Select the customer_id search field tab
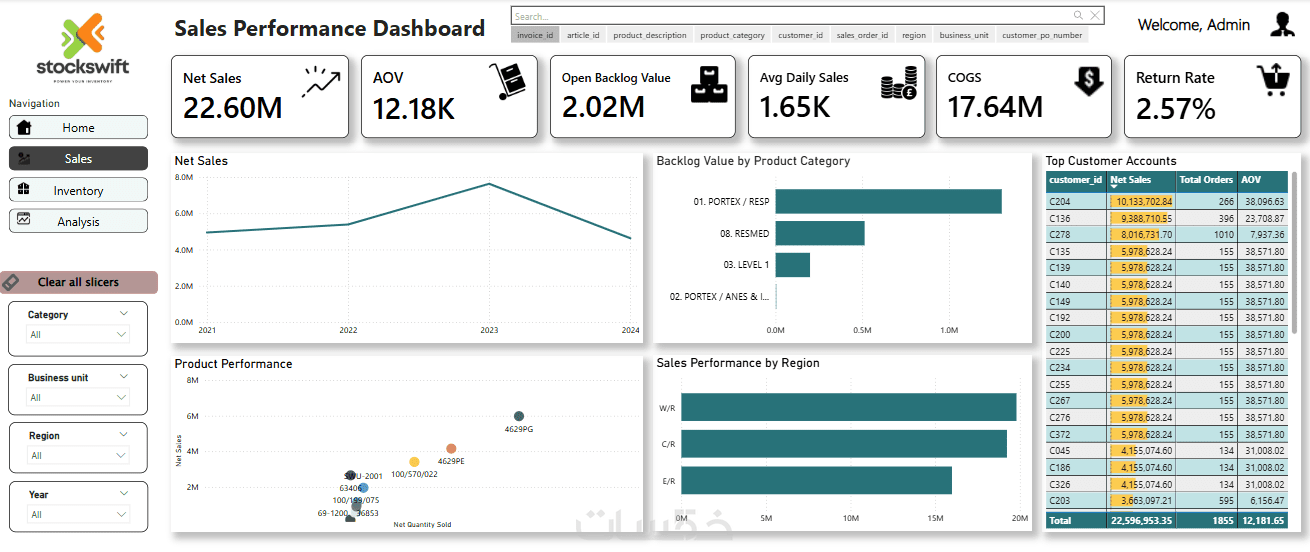 point(801,35)
